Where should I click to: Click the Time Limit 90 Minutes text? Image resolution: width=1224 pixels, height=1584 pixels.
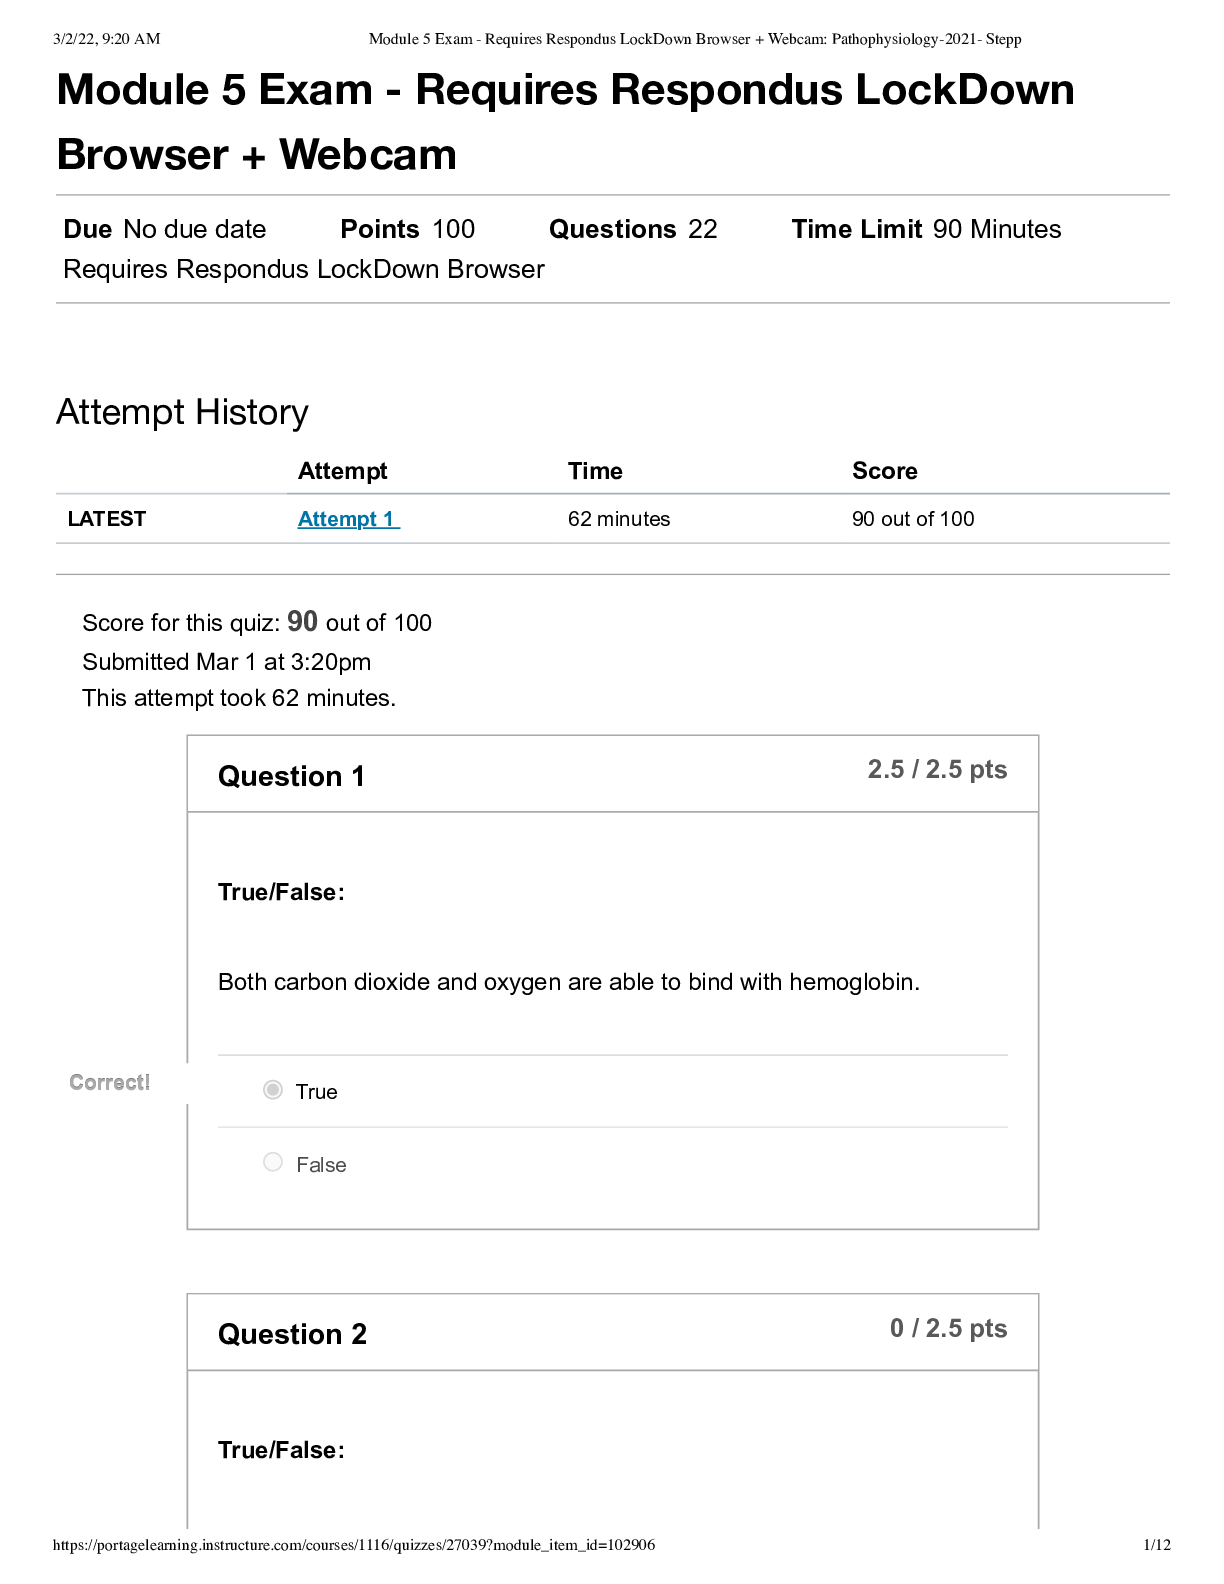[x=926, y=230]
